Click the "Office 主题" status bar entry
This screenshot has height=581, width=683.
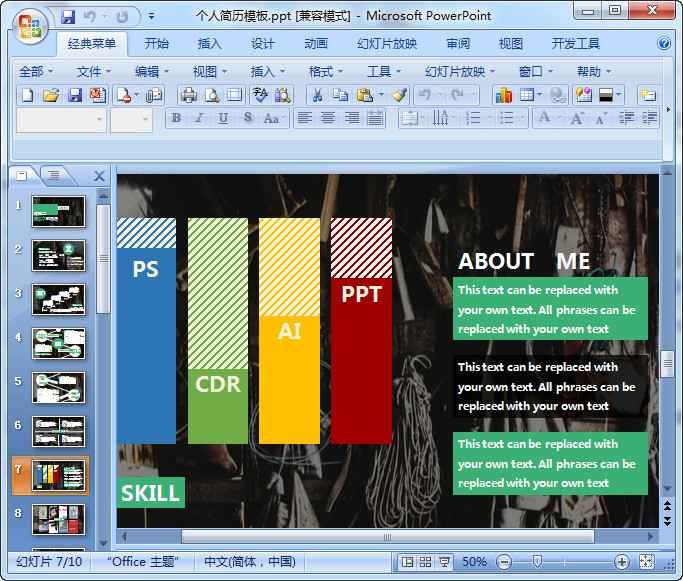(143, 562)
